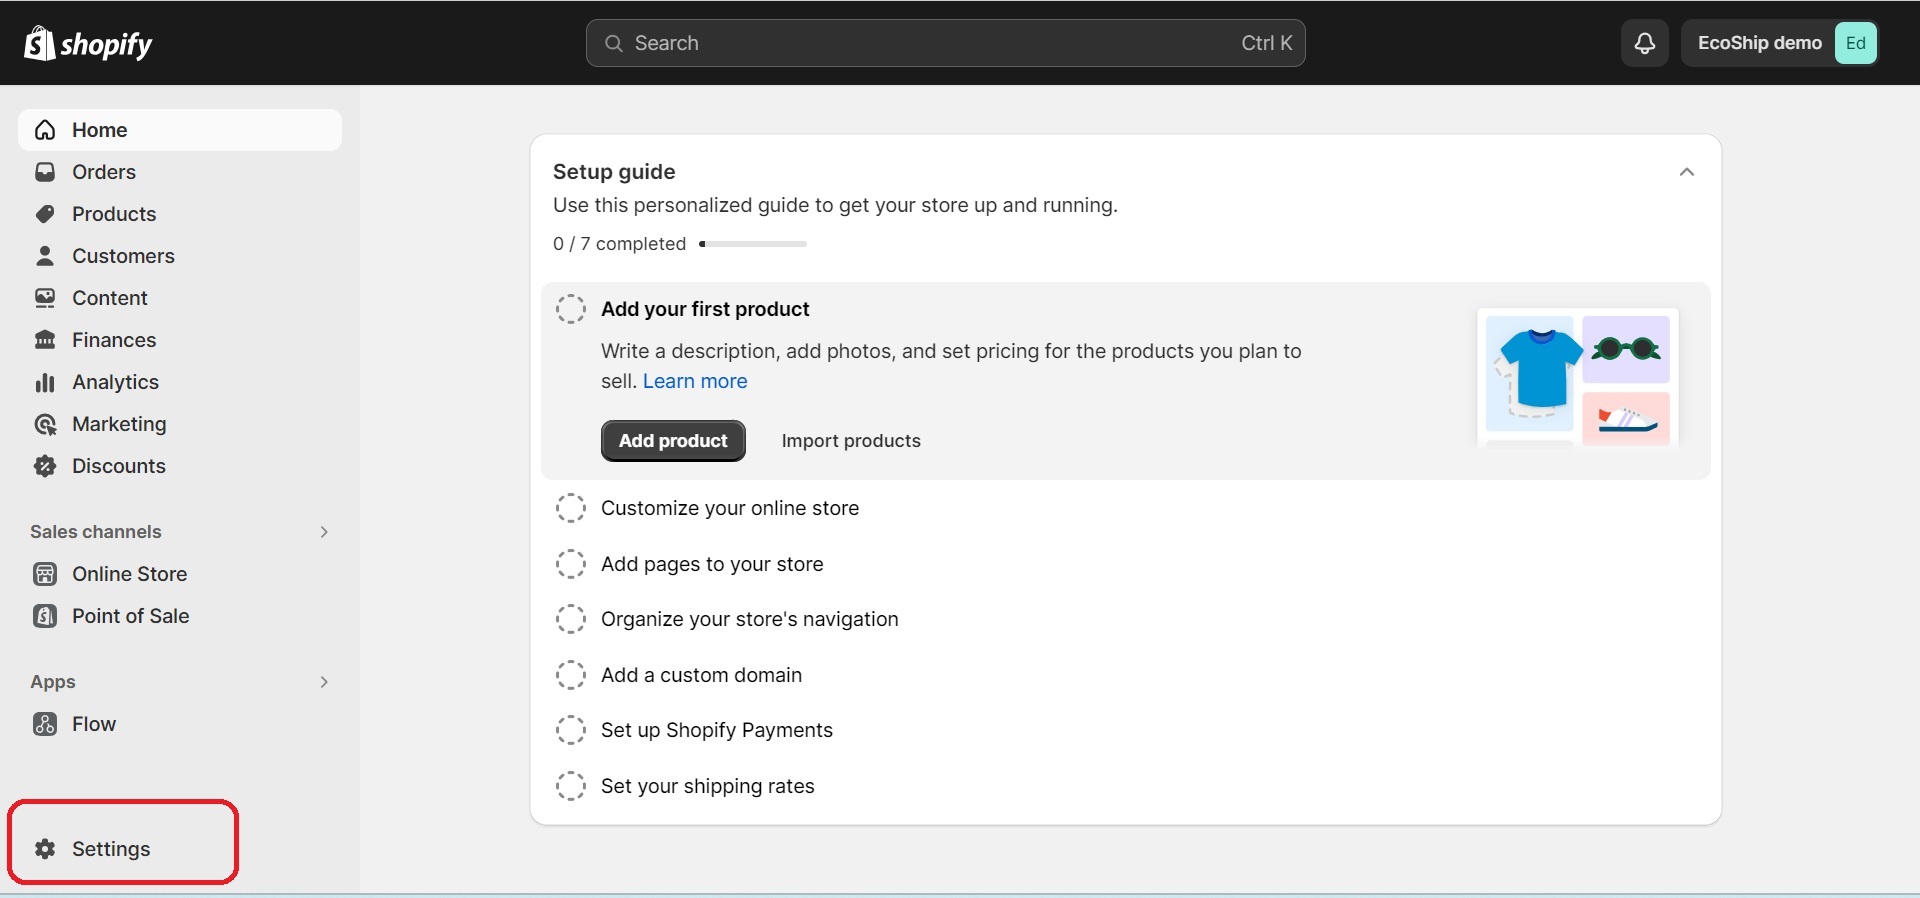Click 'Add your first product' heading
The height and width of the screenshot is (898, 1920).
tap(705, 309)
